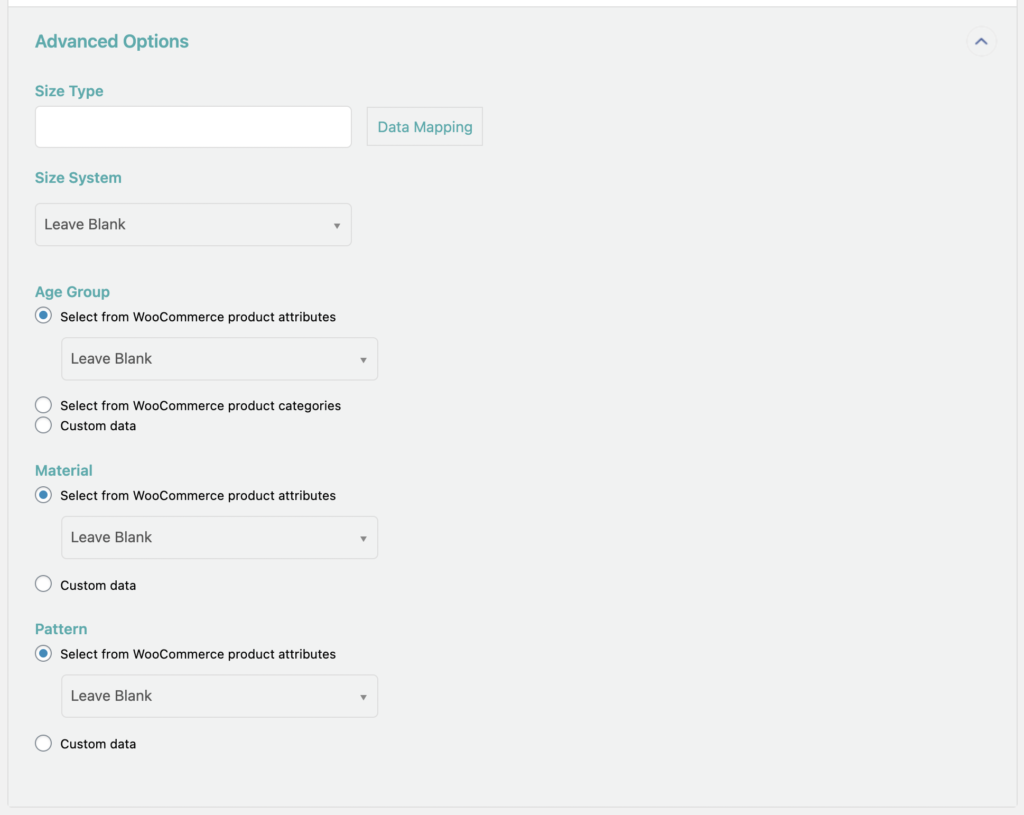The height and width of the screenshot is (815, 1024).
Task: Click the dropdown arrow on Pattern select
Action: pos(364,696)
